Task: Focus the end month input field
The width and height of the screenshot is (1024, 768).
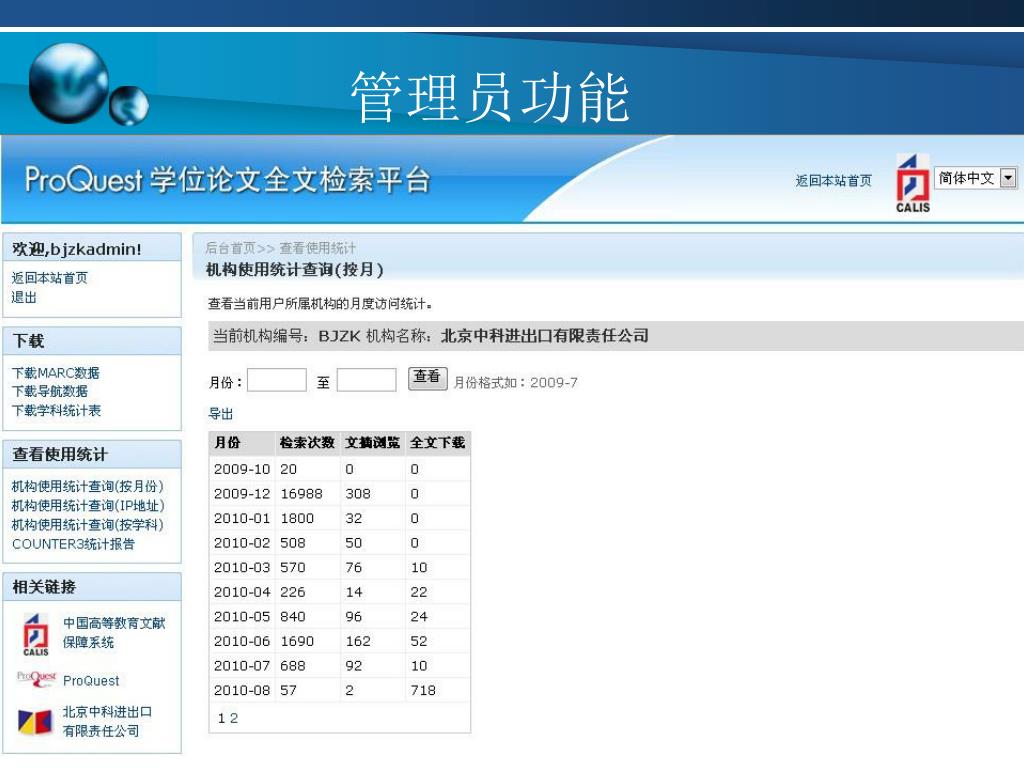Action: click(x=366, y=380)
